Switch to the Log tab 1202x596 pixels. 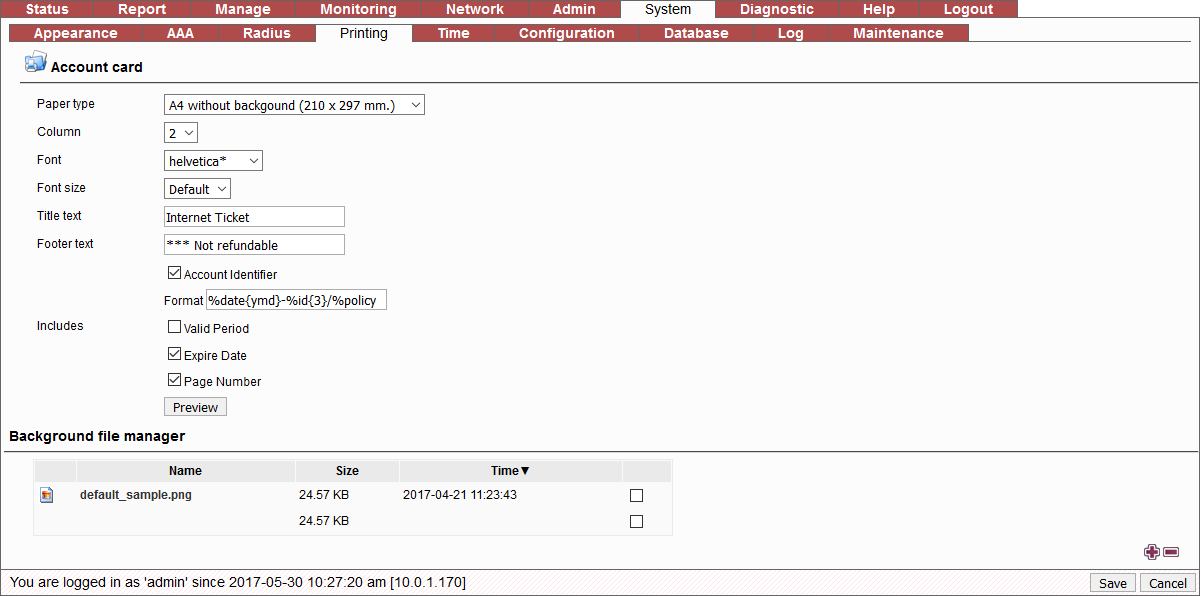(790, 33)
